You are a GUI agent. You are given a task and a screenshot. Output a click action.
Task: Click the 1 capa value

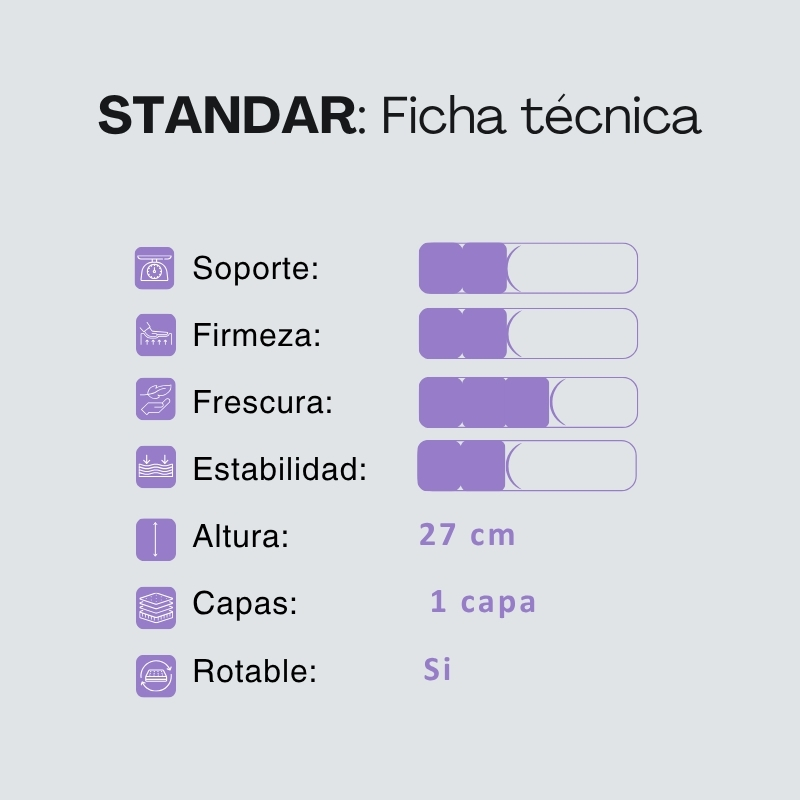(x=483, y=602)
